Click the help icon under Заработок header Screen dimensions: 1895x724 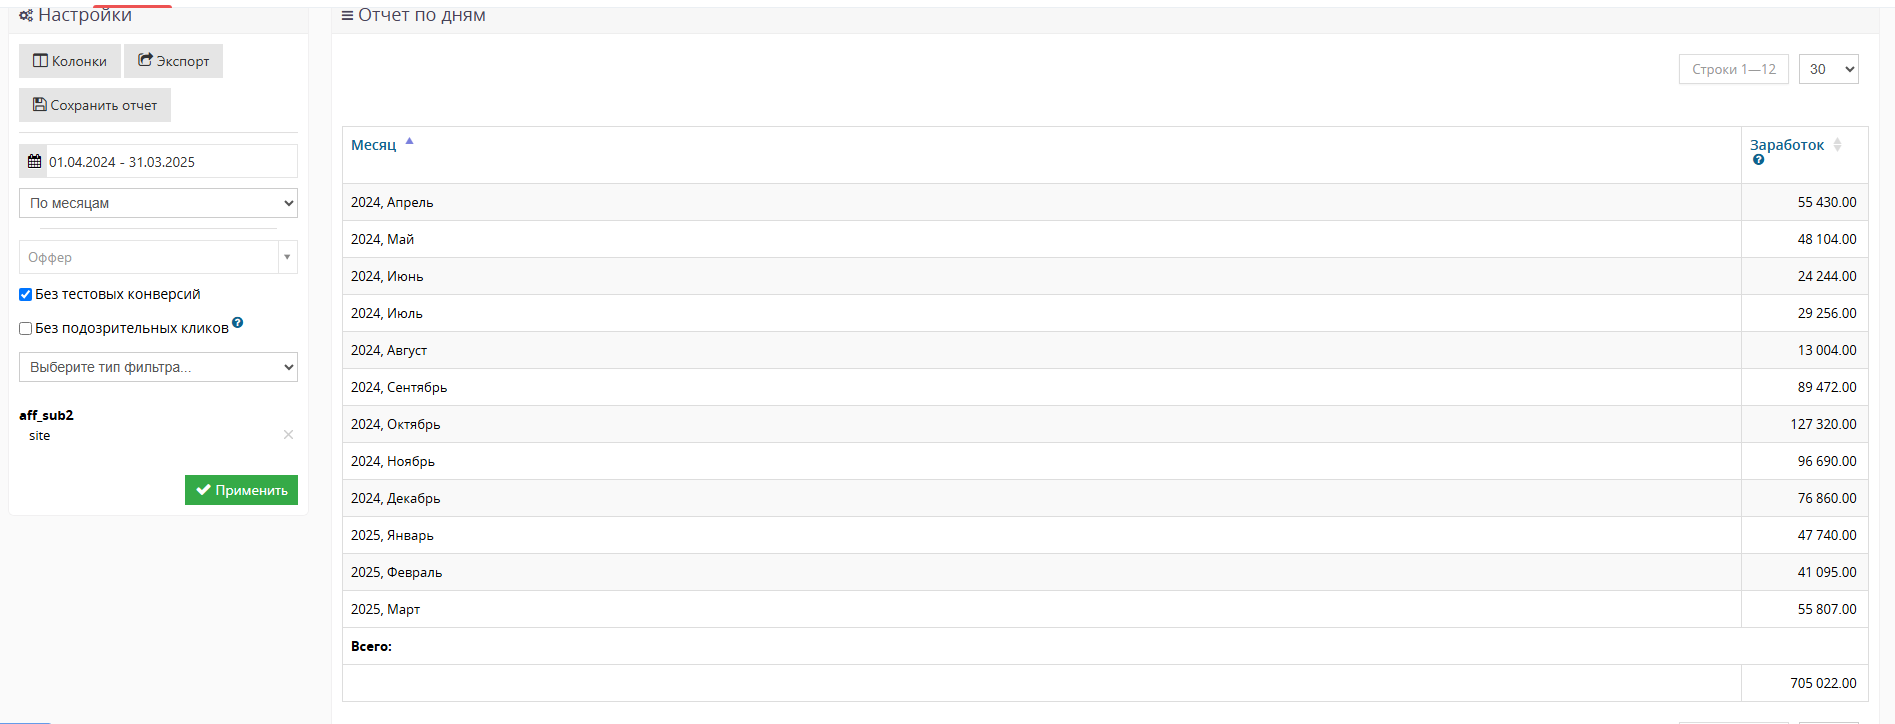pos(1758,160)
